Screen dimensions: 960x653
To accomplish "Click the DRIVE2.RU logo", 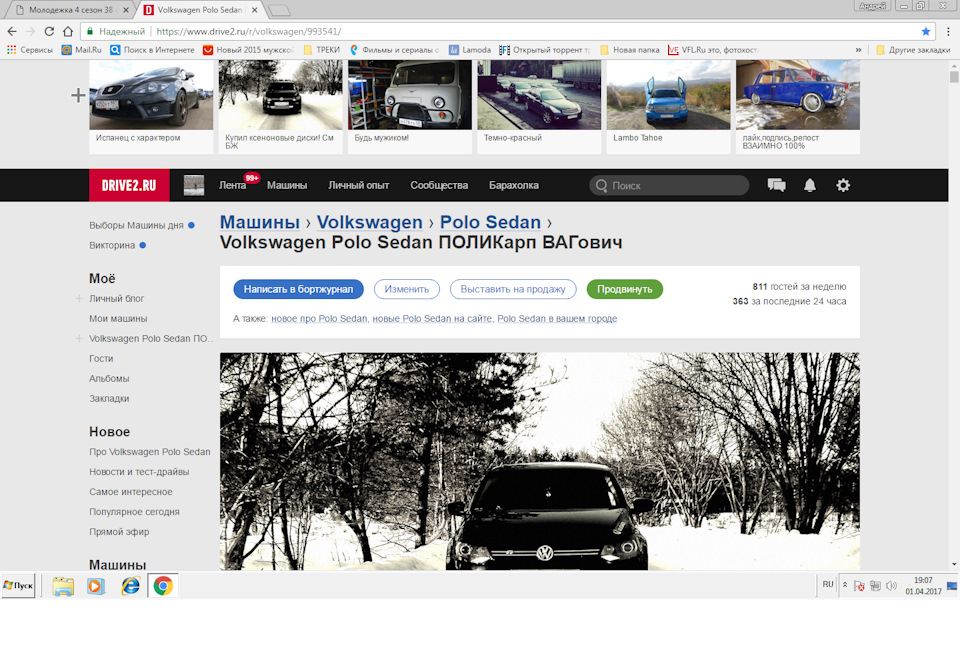I will click(128, 185).
